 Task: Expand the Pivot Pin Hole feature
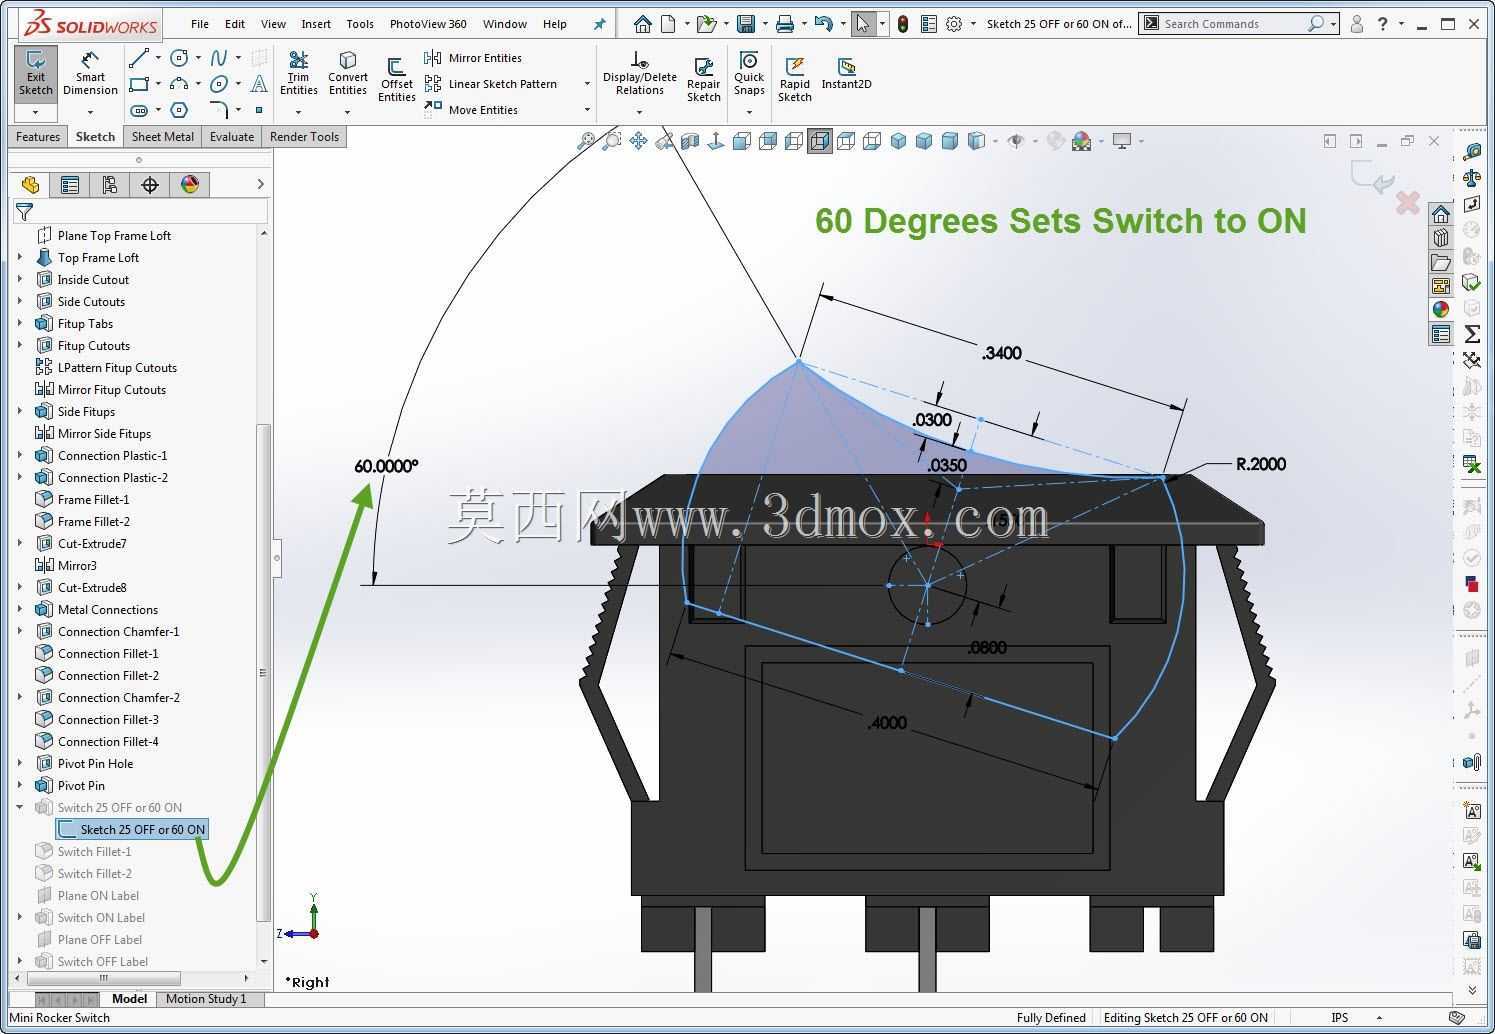click(20, 763)
